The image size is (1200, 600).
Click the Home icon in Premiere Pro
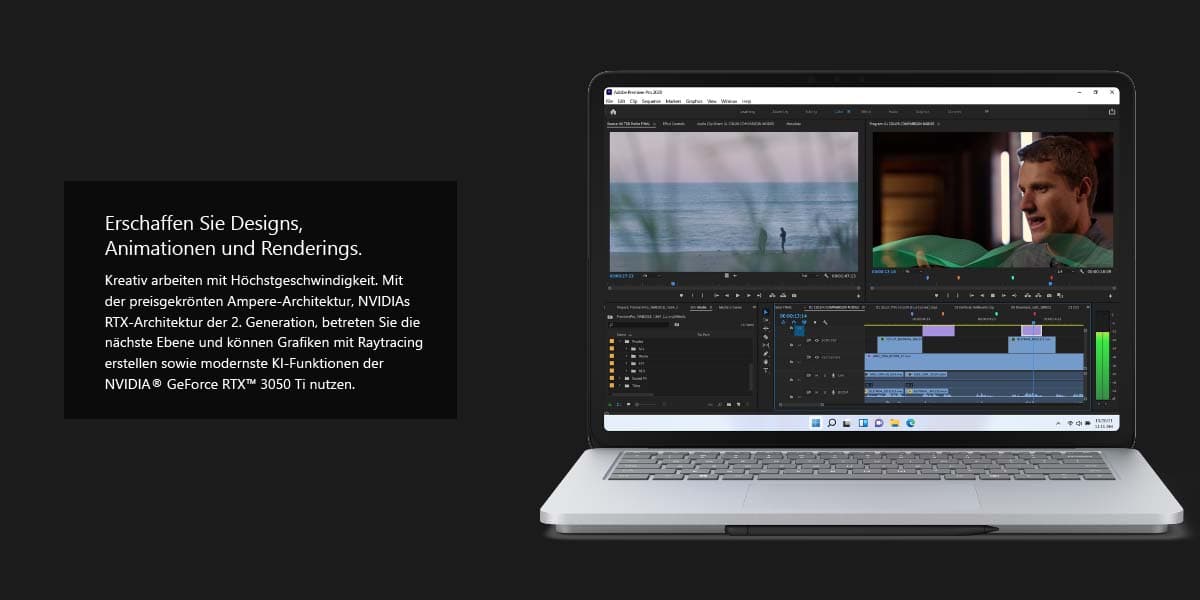[613, 112]
